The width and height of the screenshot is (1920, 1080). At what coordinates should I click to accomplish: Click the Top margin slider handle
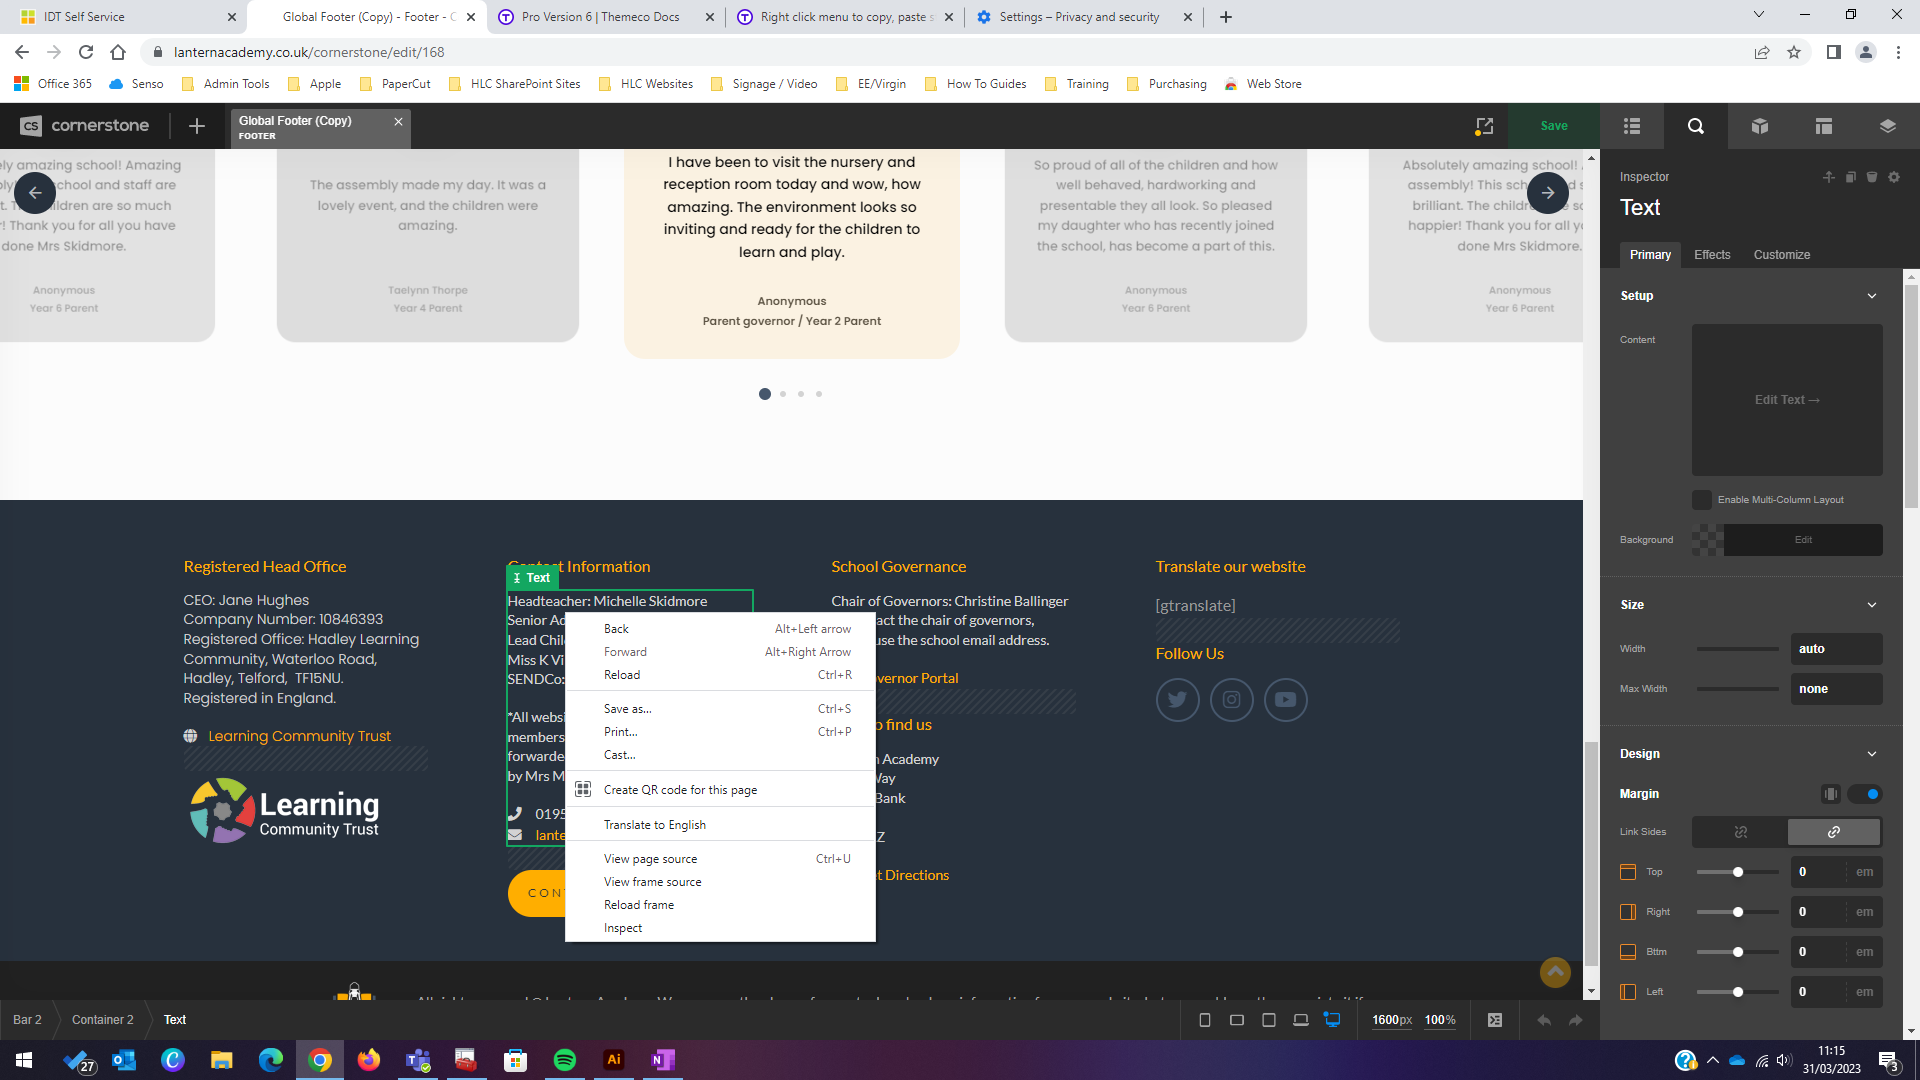click(x=1738, y=872)
